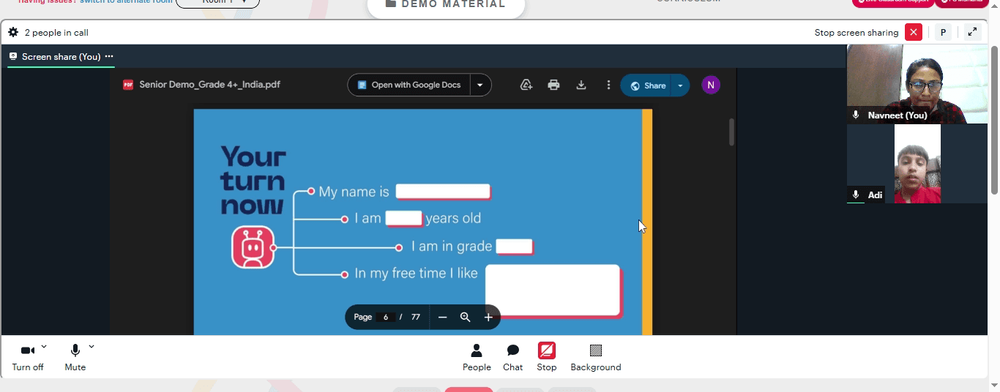Click the page number field
1000x392 pixels.
click(385, 317)
